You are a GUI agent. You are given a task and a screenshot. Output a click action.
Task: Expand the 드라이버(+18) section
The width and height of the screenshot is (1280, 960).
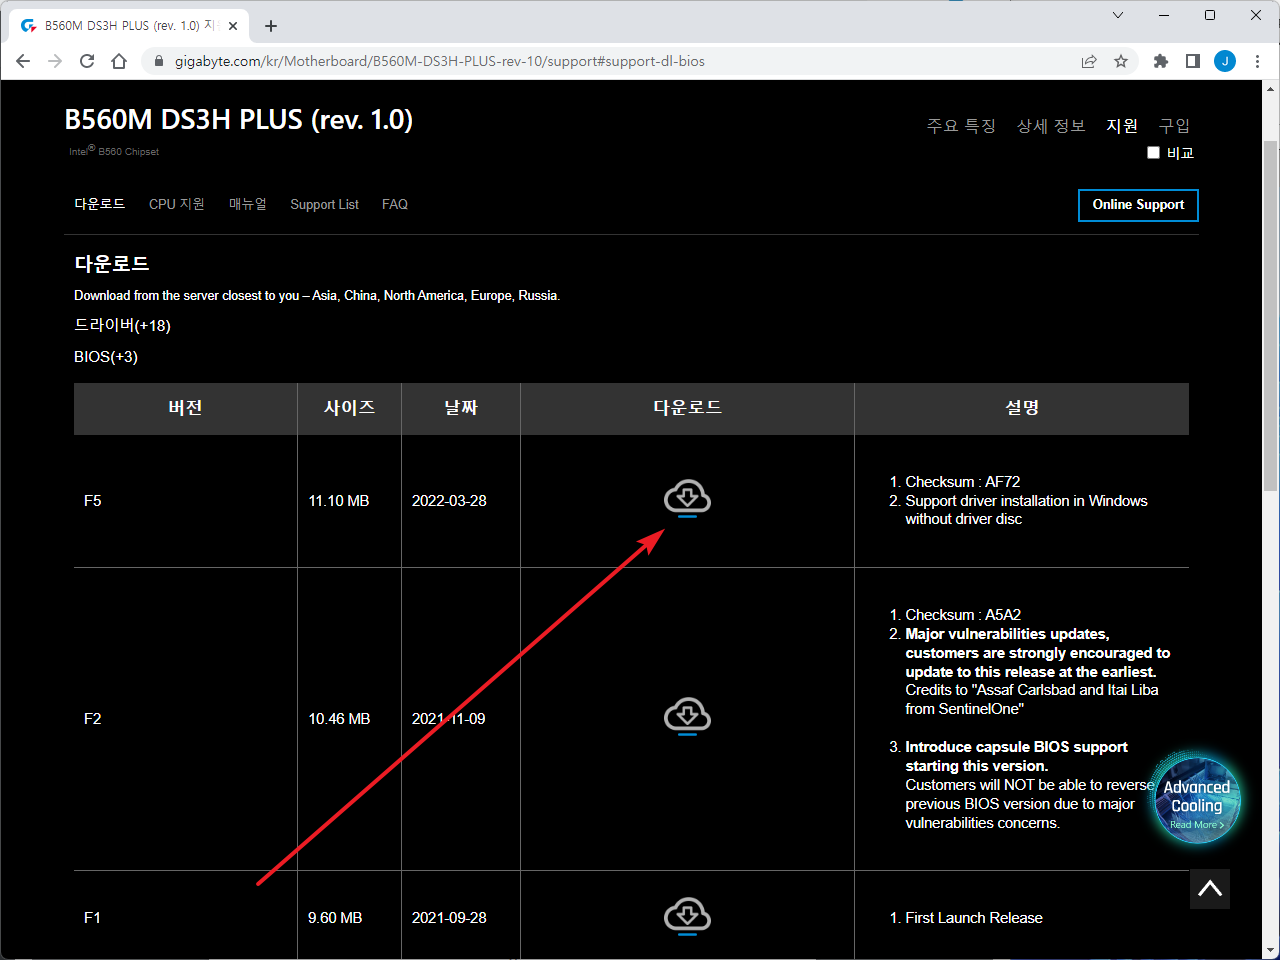pyautogui.click(x=122, y=325)
